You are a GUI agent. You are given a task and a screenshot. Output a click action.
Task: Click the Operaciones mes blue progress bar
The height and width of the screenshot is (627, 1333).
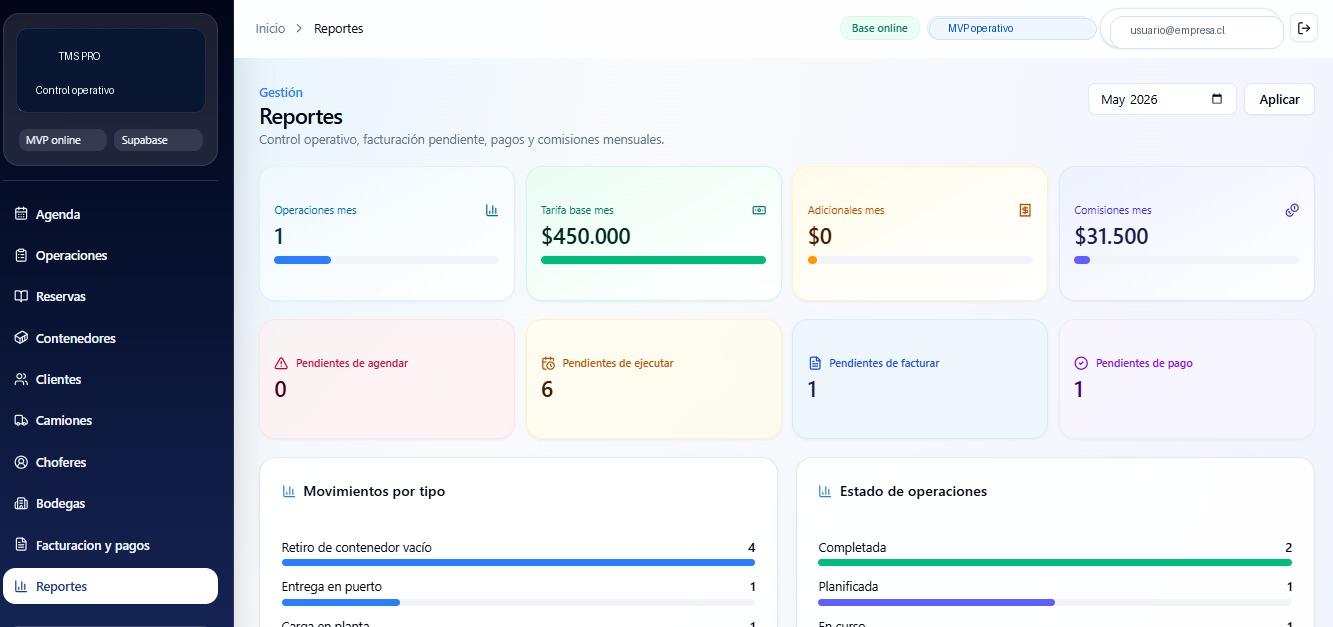click(302, 260)
